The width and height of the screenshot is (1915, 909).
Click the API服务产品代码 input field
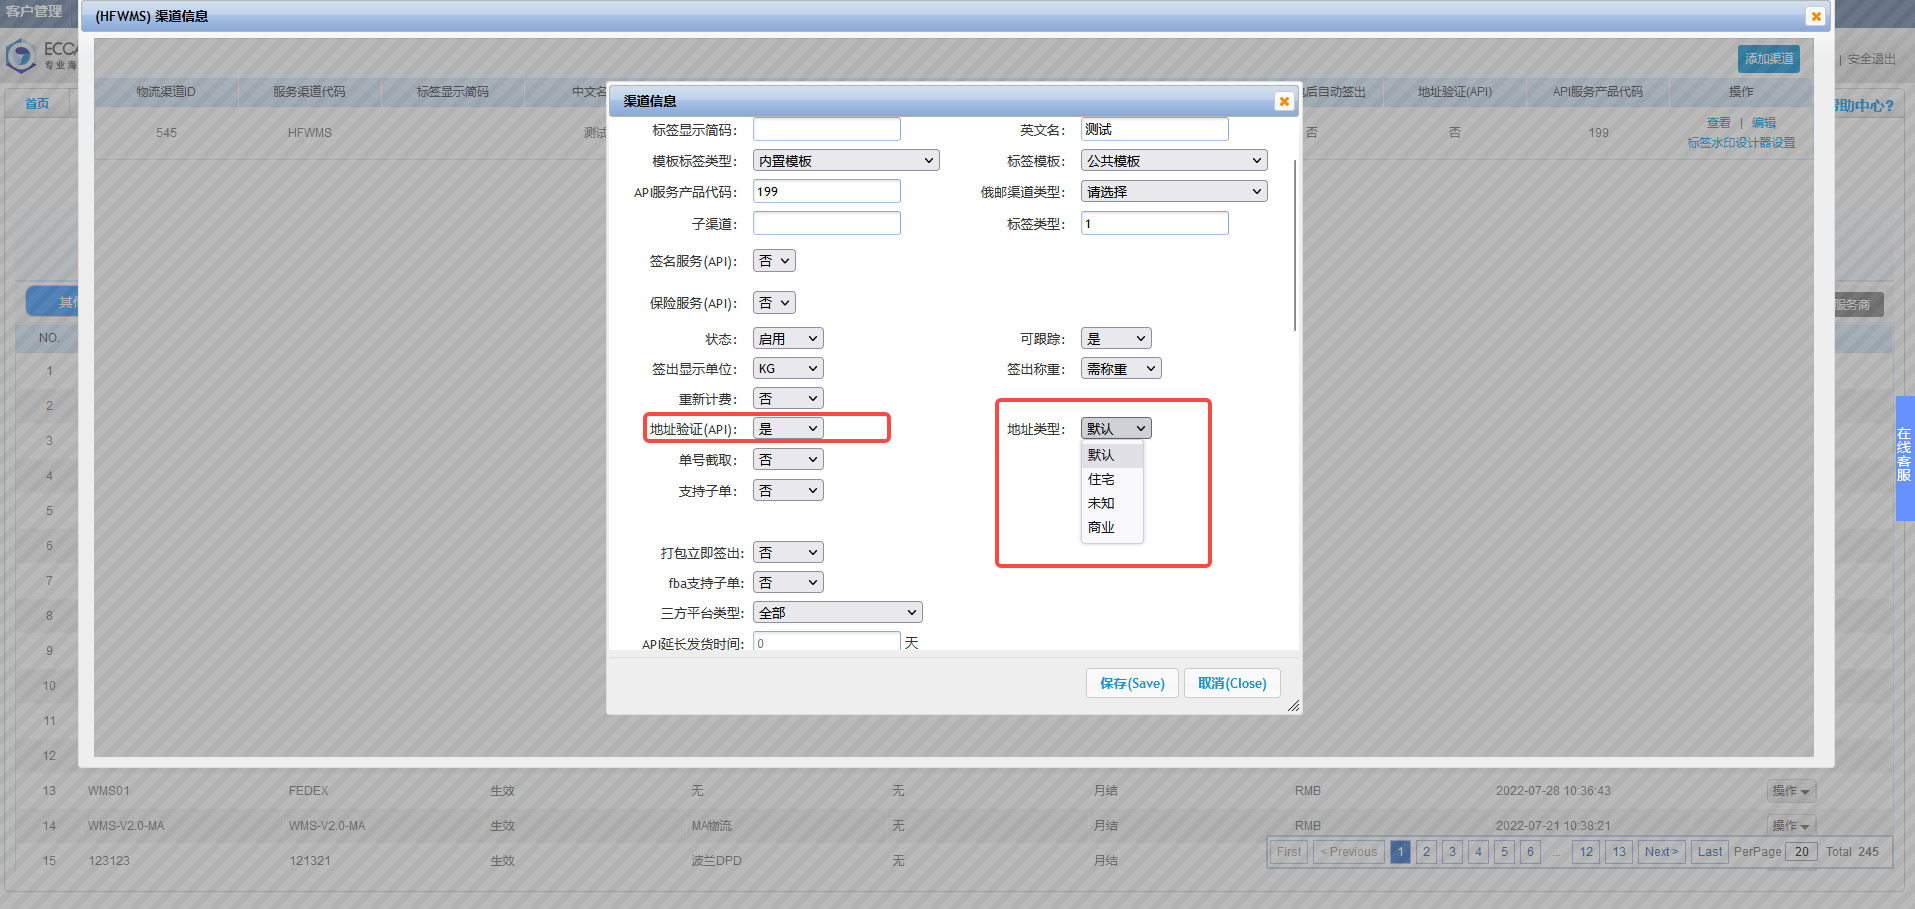coord(826,192)
